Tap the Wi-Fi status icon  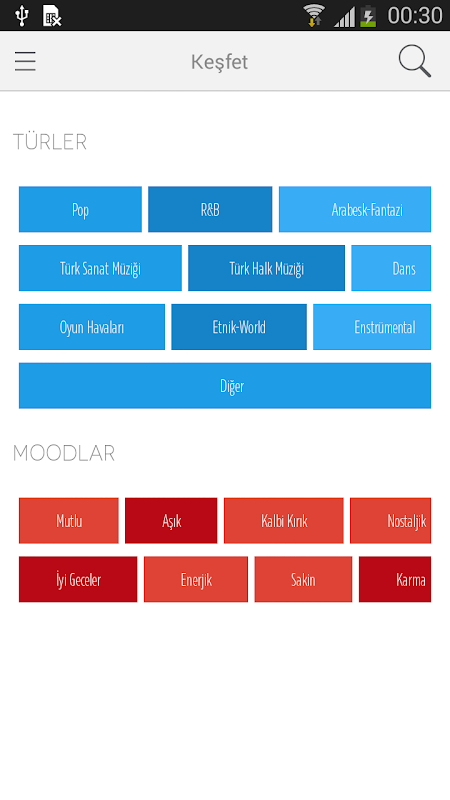[x=314, y=15]
